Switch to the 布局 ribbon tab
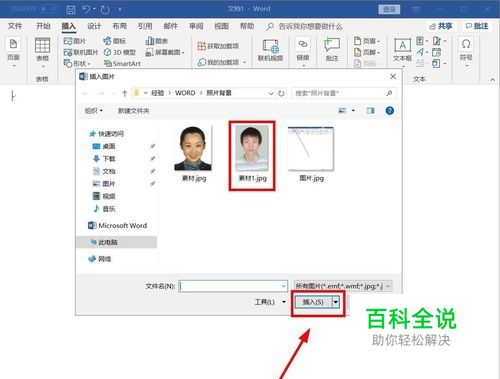 pyautogui.click(x=119, y=26)
